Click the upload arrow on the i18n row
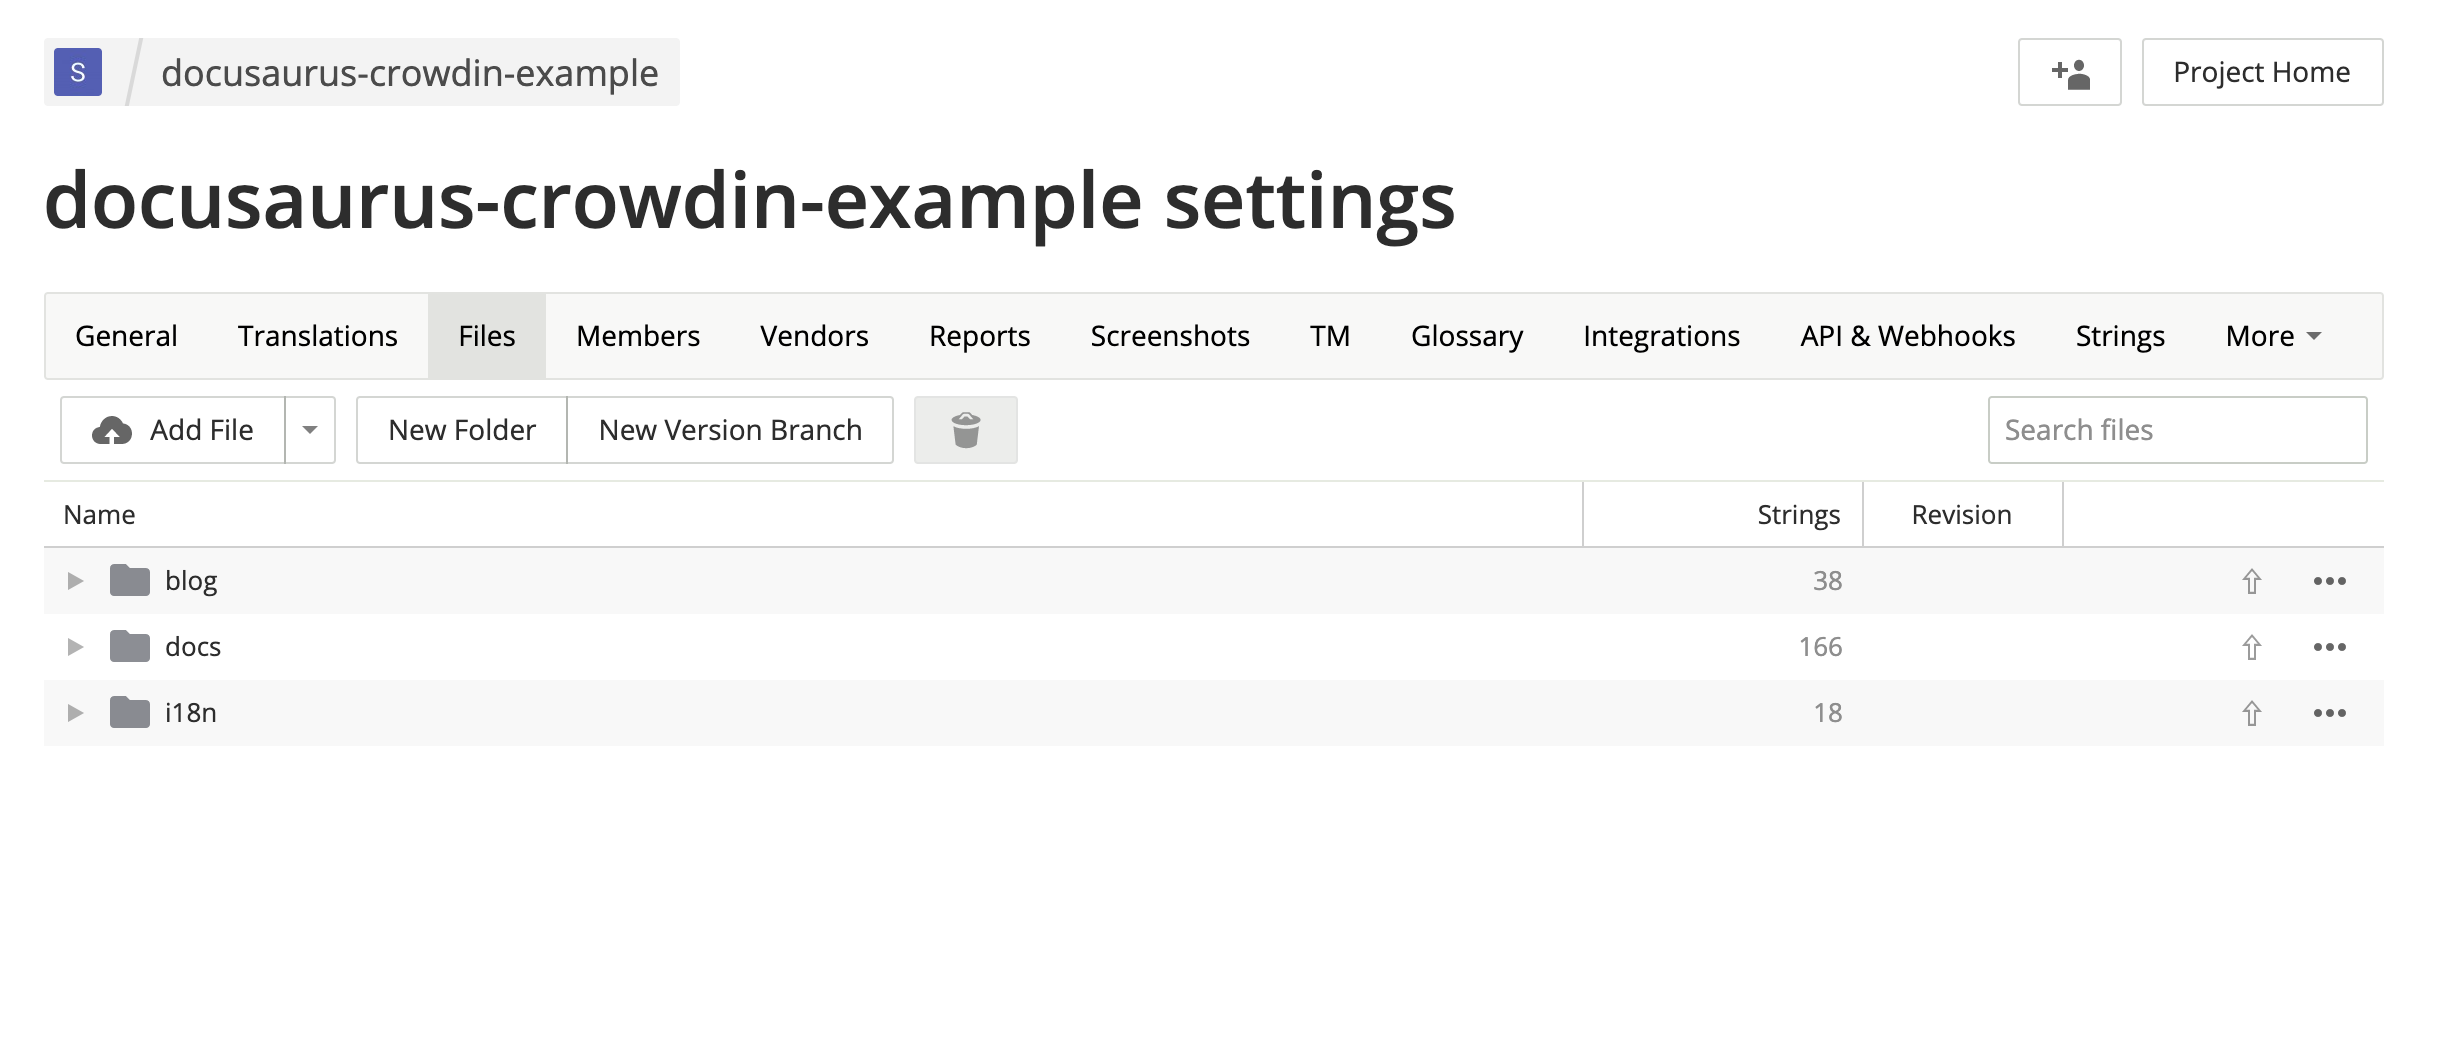The height and width of the screenshot is (1048, 2462). click(2252, 712)
